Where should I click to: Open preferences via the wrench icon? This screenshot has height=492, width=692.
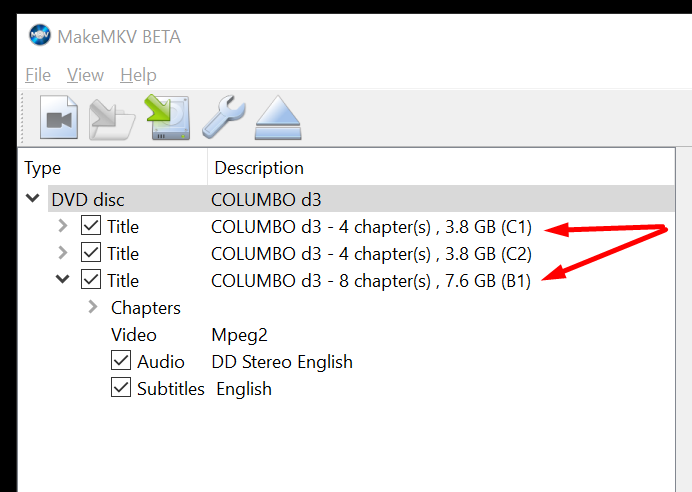point(223,117)
